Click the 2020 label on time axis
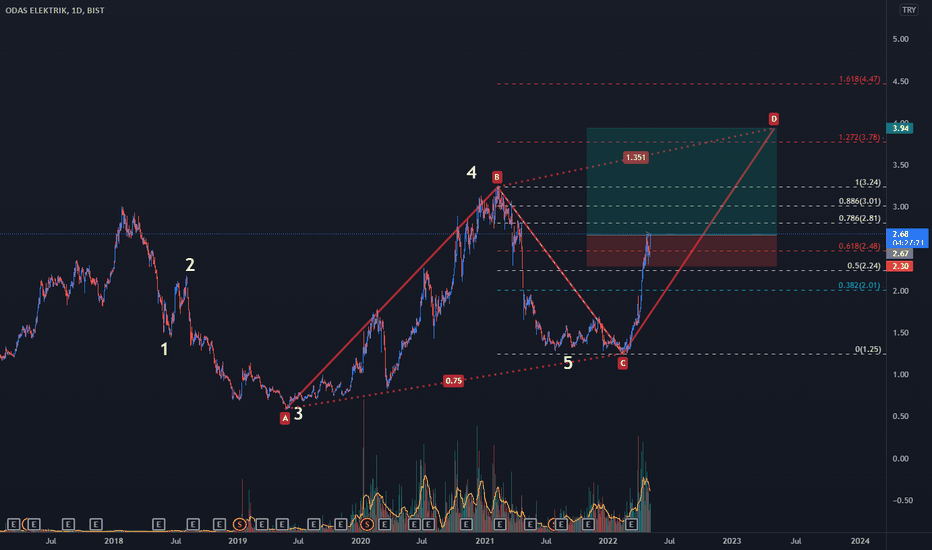Image resolution: width=932 pixels, height=550 pixels. pos(360,541)
